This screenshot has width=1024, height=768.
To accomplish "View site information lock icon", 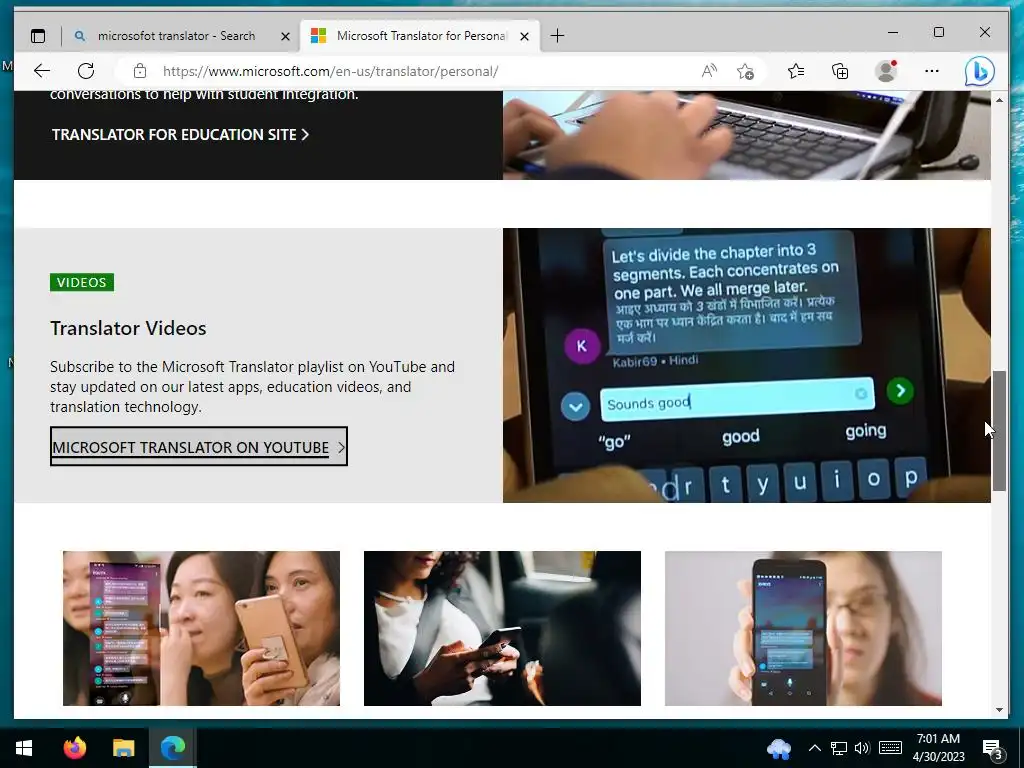I will 140,71.
